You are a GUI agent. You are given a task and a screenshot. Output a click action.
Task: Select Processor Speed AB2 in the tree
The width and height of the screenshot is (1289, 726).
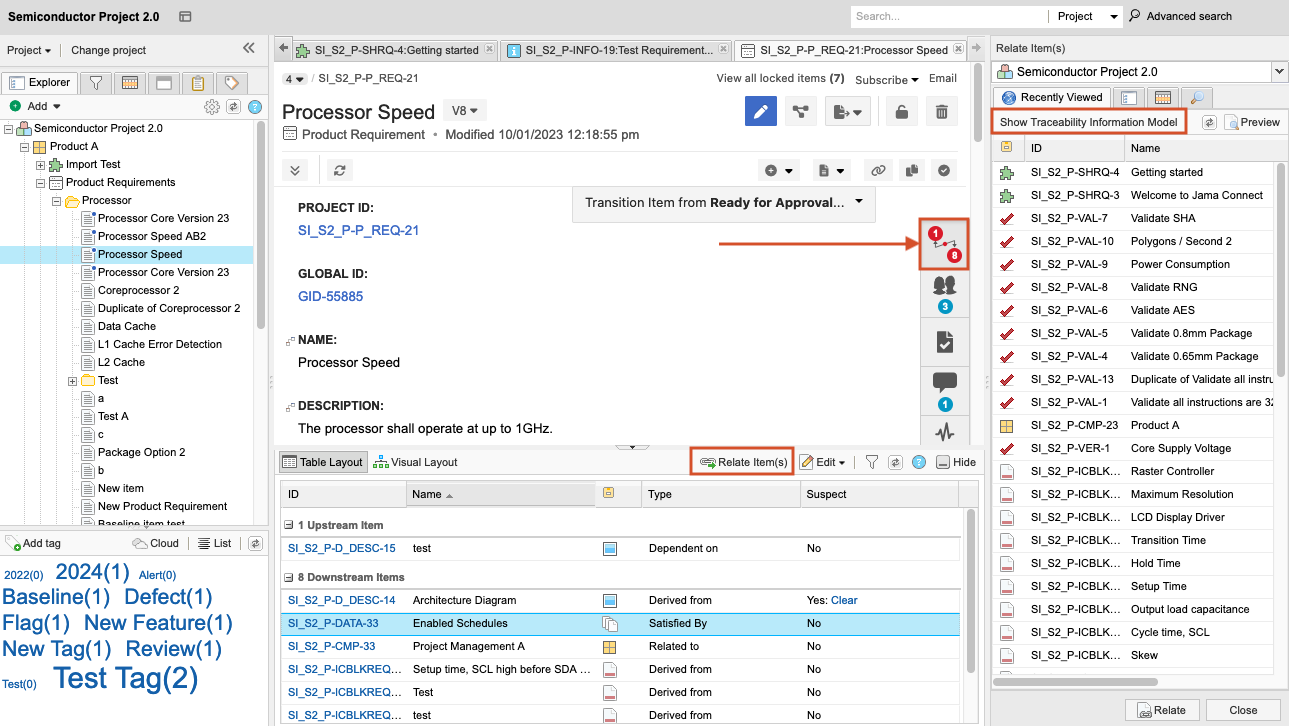151,236
